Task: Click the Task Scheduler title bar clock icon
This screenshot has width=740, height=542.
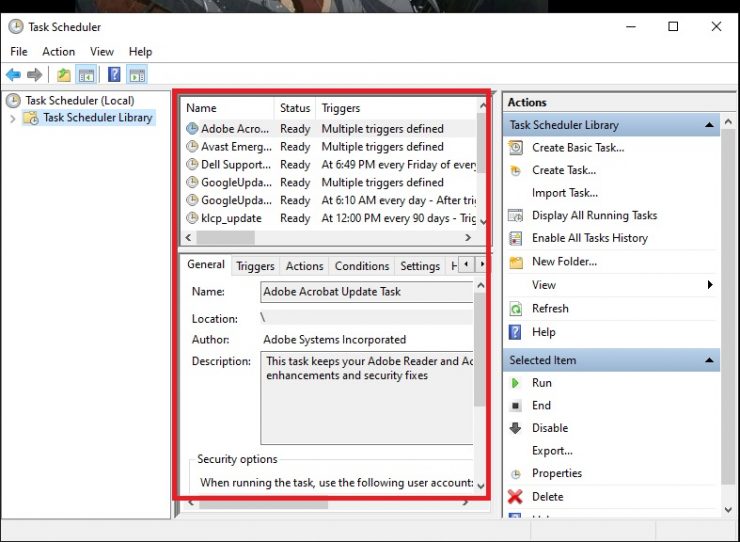Action: tap(16, 26)
